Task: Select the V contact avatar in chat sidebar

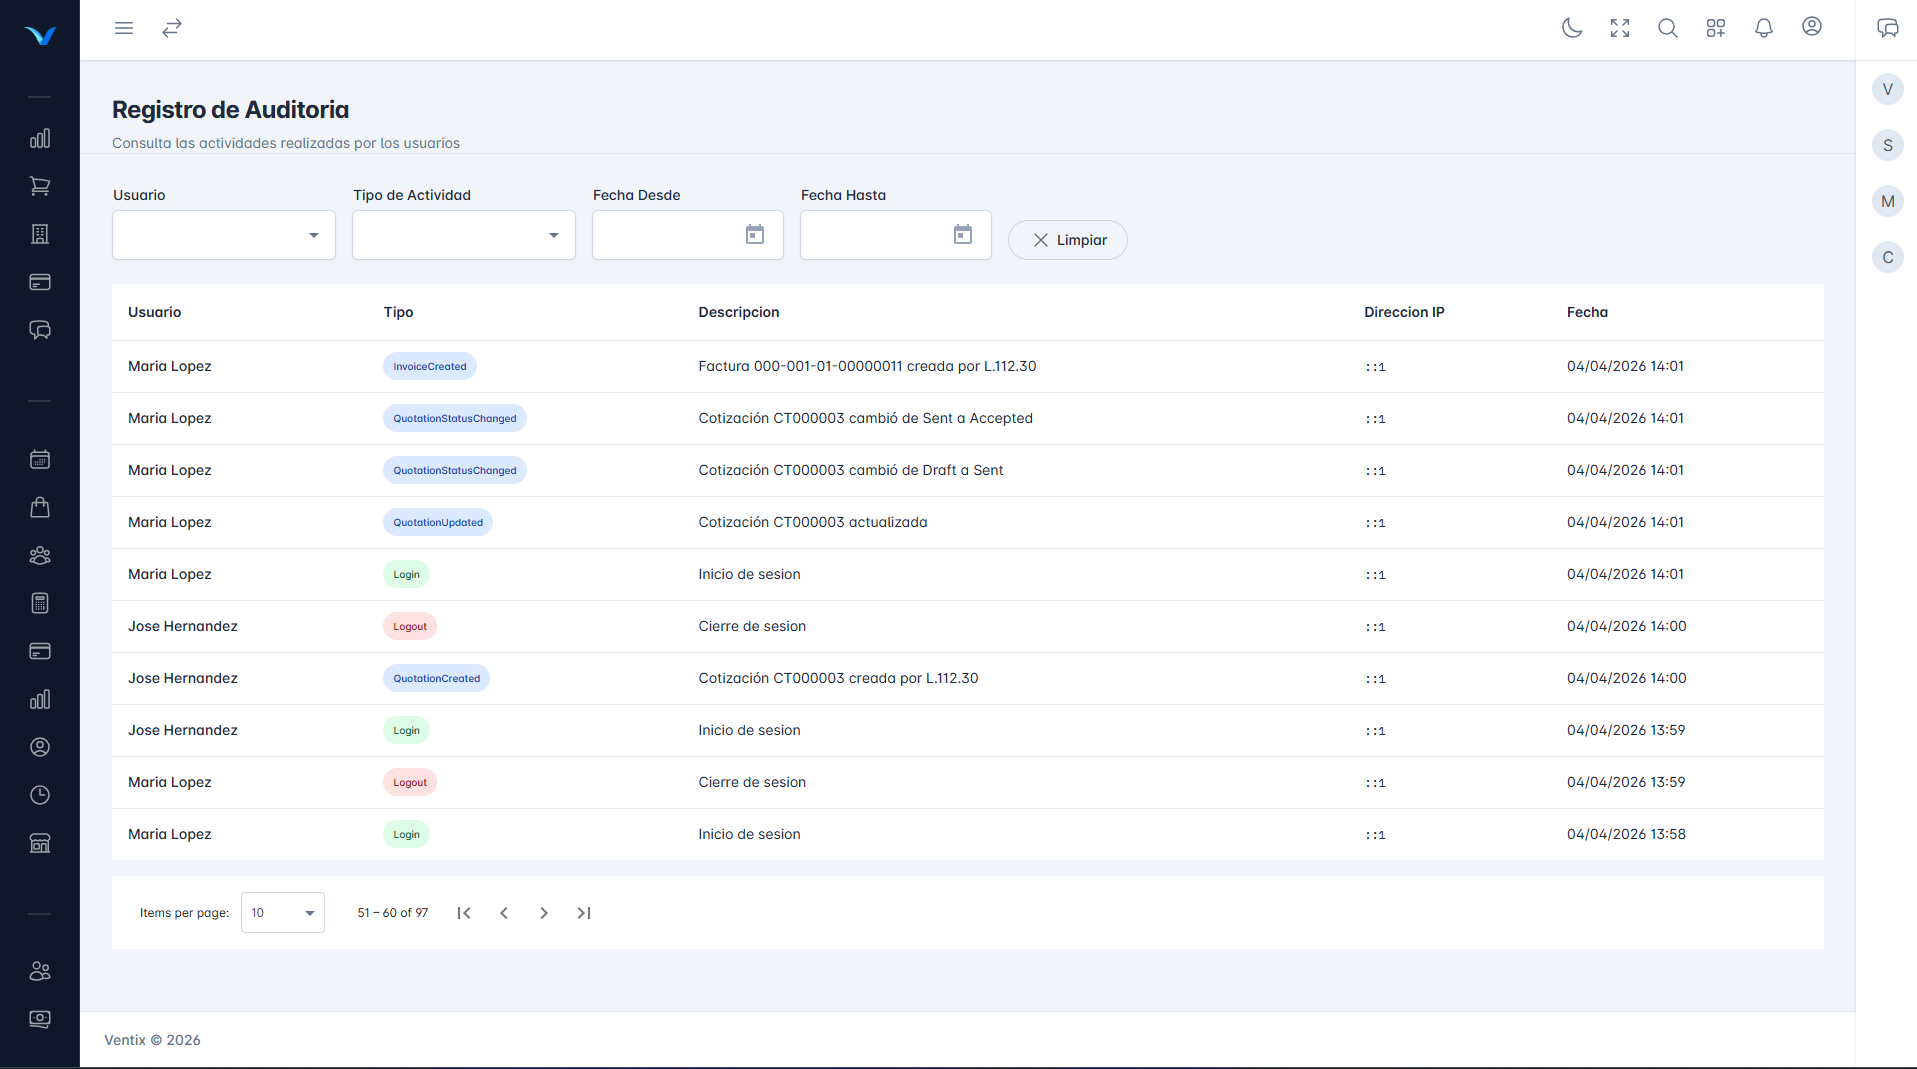Action: point(1887,89)
